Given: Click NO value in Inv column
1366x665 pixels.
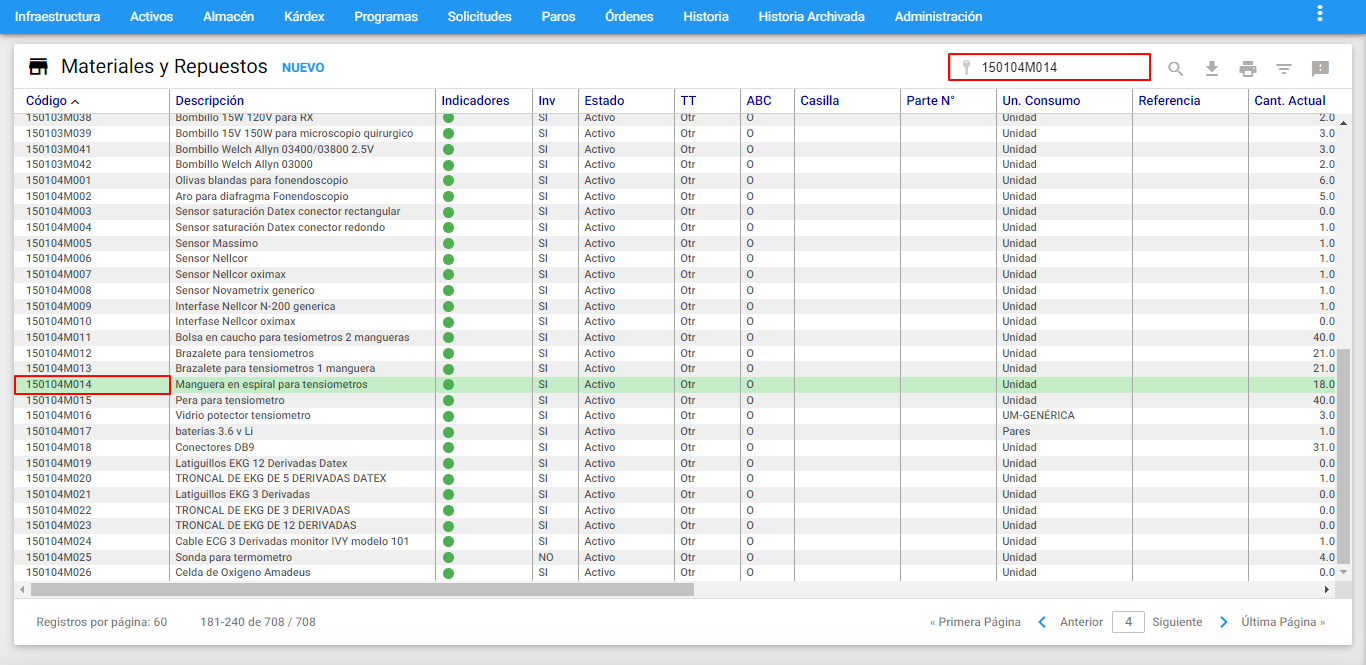Looking at the screenshot, I should pos(546,557).
